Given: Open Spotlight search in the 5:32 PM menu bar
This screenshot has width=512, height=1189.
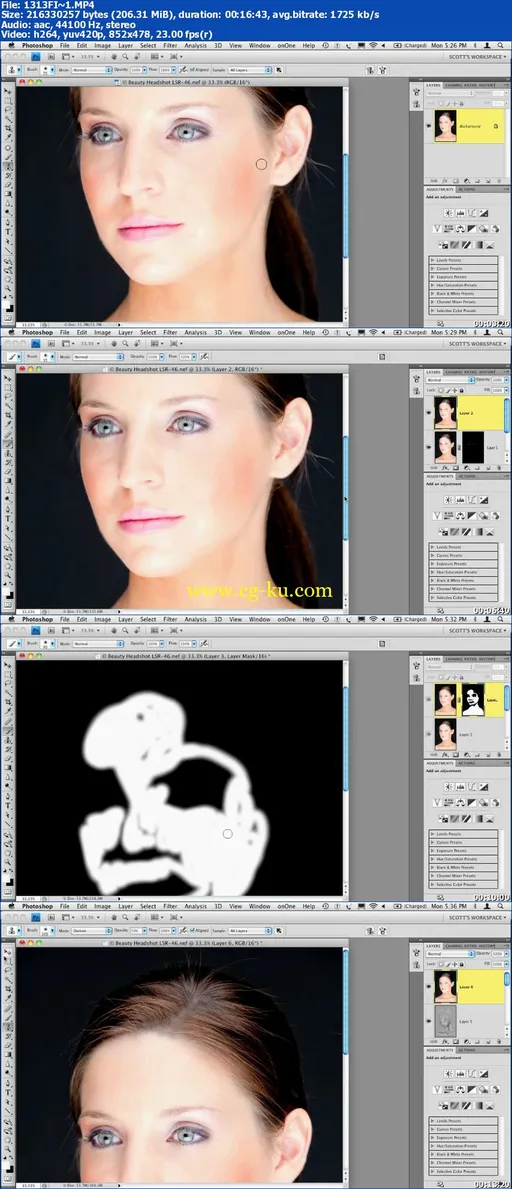Looking at the screenshot, I should tap(500, 619).
